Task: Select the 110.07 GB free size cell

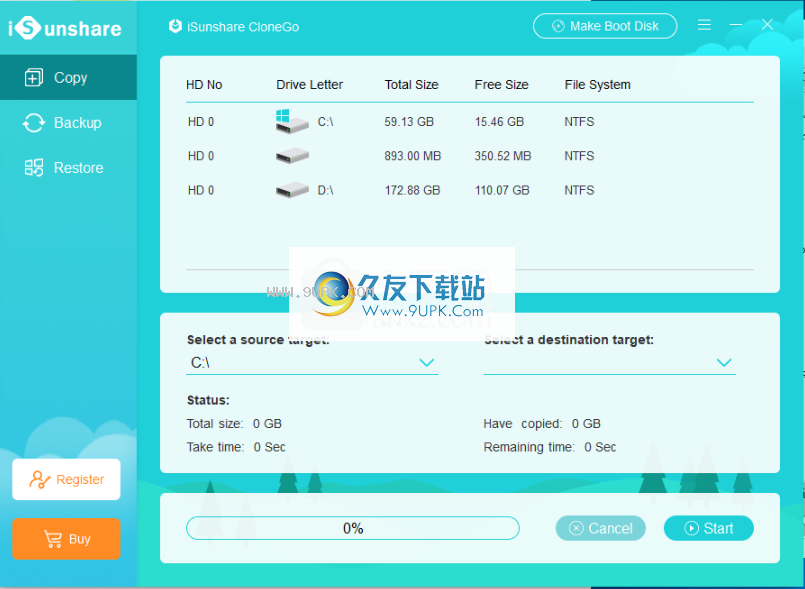Action: click(502, 191)
